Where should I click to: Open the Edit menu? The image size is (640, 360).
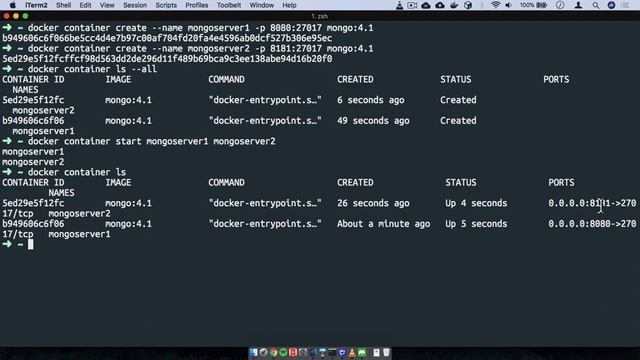[x=85, y=5]
